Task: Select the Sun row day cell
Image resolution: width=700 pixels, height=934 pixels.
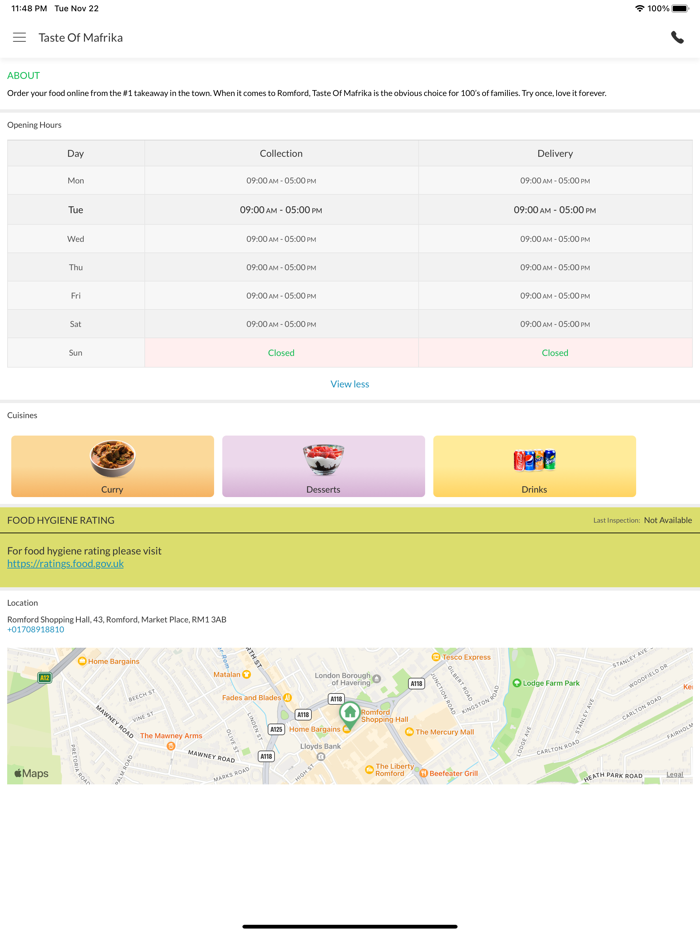Action: [76, 353]
